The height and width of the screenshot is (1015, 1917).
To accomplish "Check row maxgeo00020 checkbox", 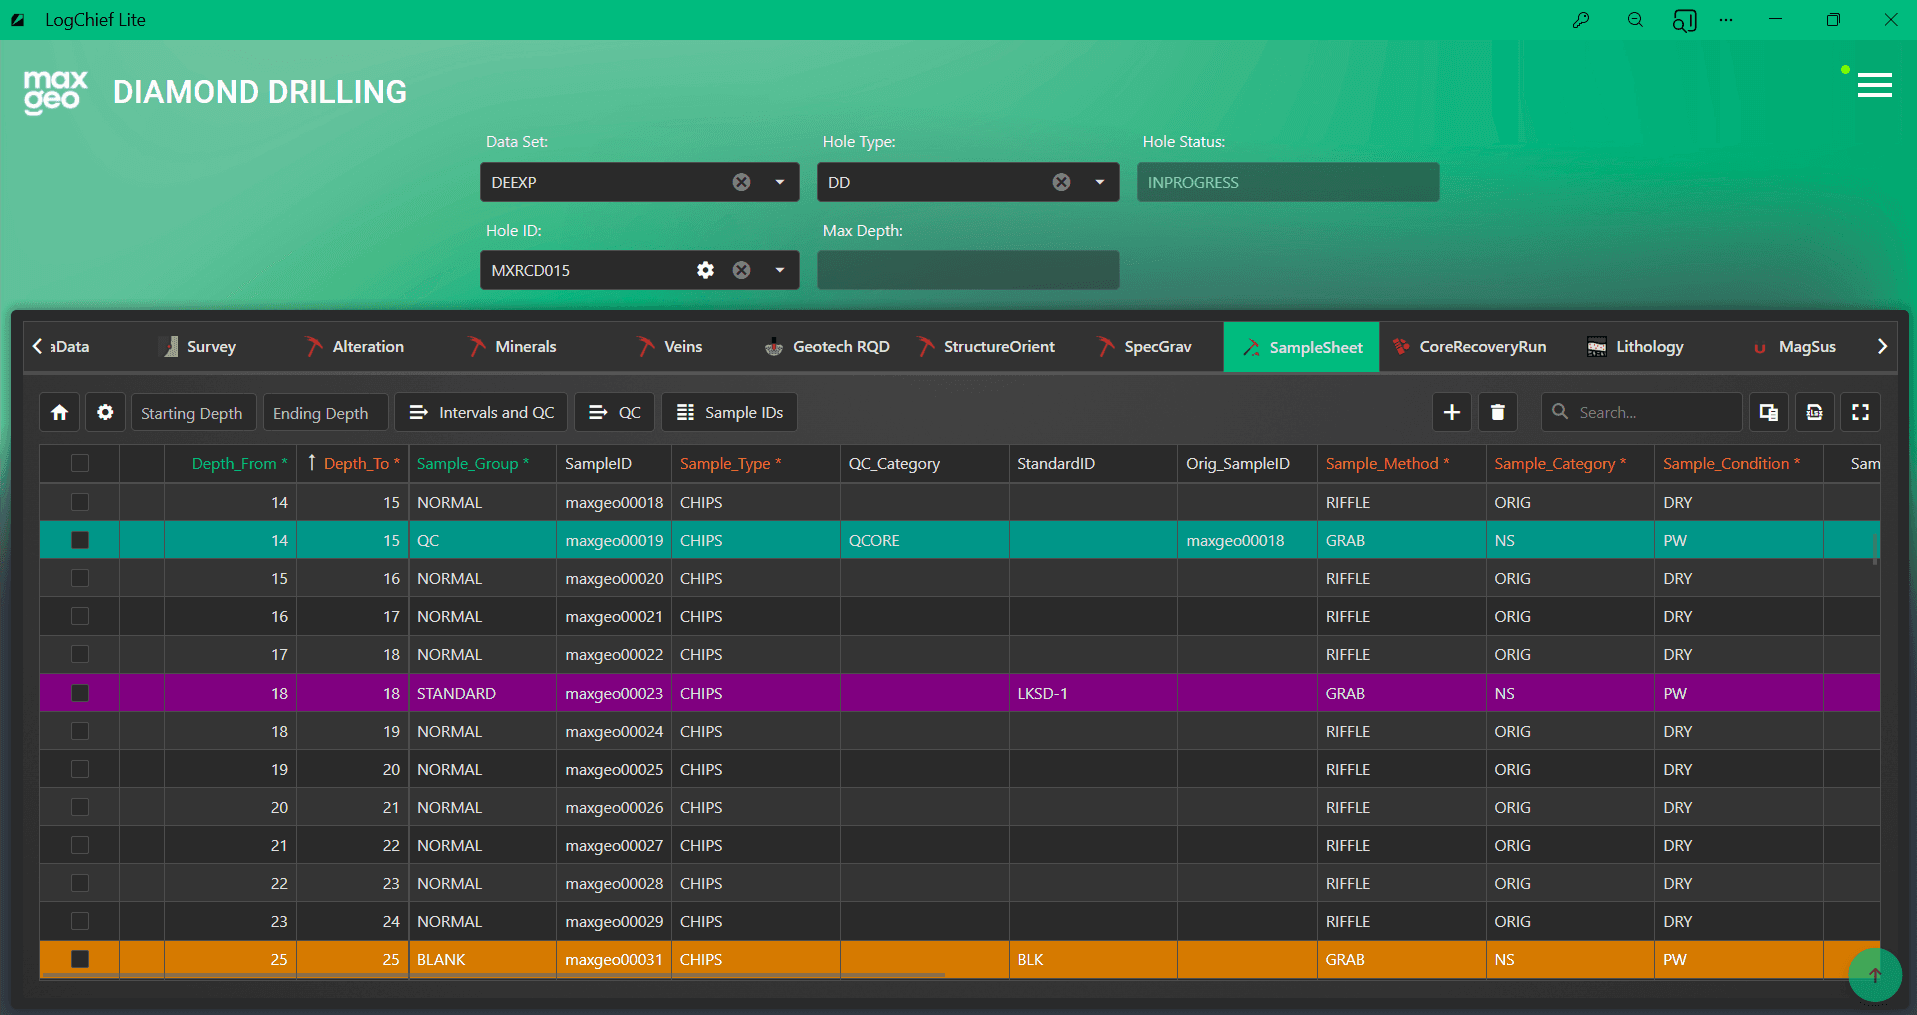I will (x=80, y=578).
